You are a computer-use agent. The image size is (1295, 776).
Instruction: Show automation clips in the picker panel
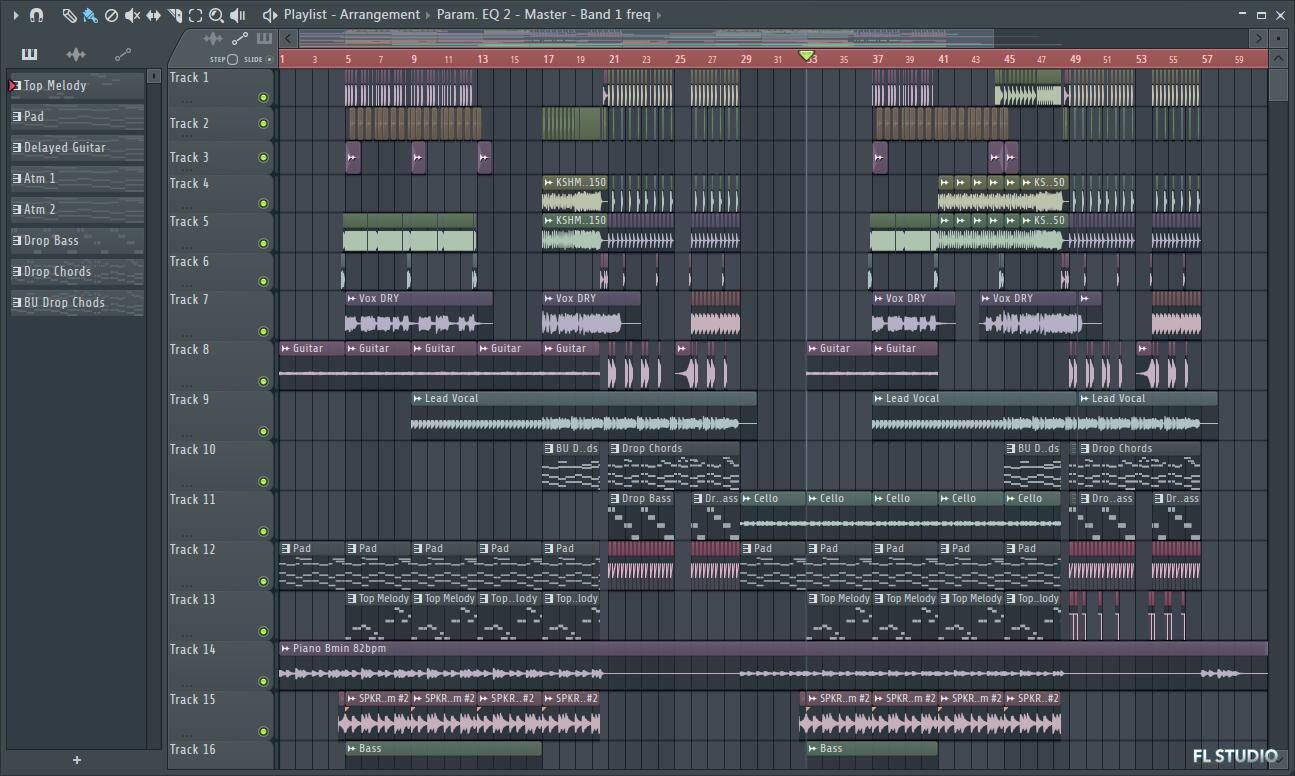point(122,54)
